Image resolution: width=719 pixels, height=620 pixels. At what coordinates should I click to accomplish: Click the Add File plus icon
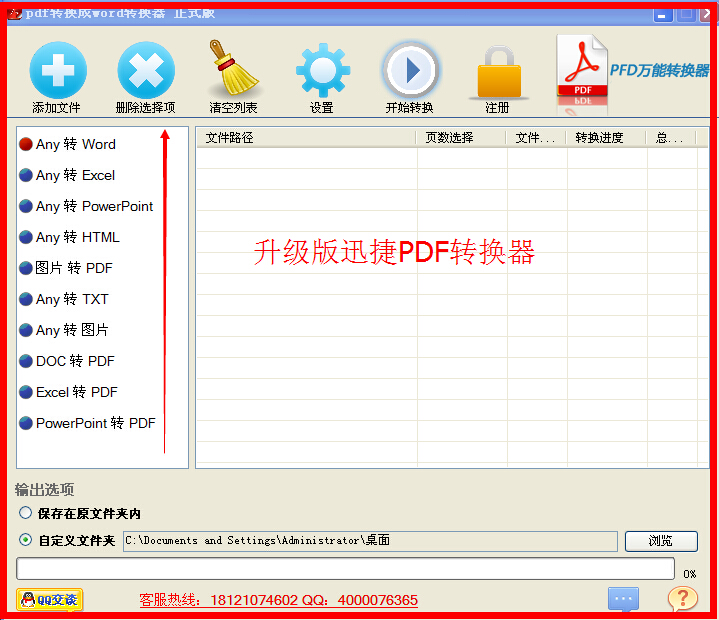point(58,70)
